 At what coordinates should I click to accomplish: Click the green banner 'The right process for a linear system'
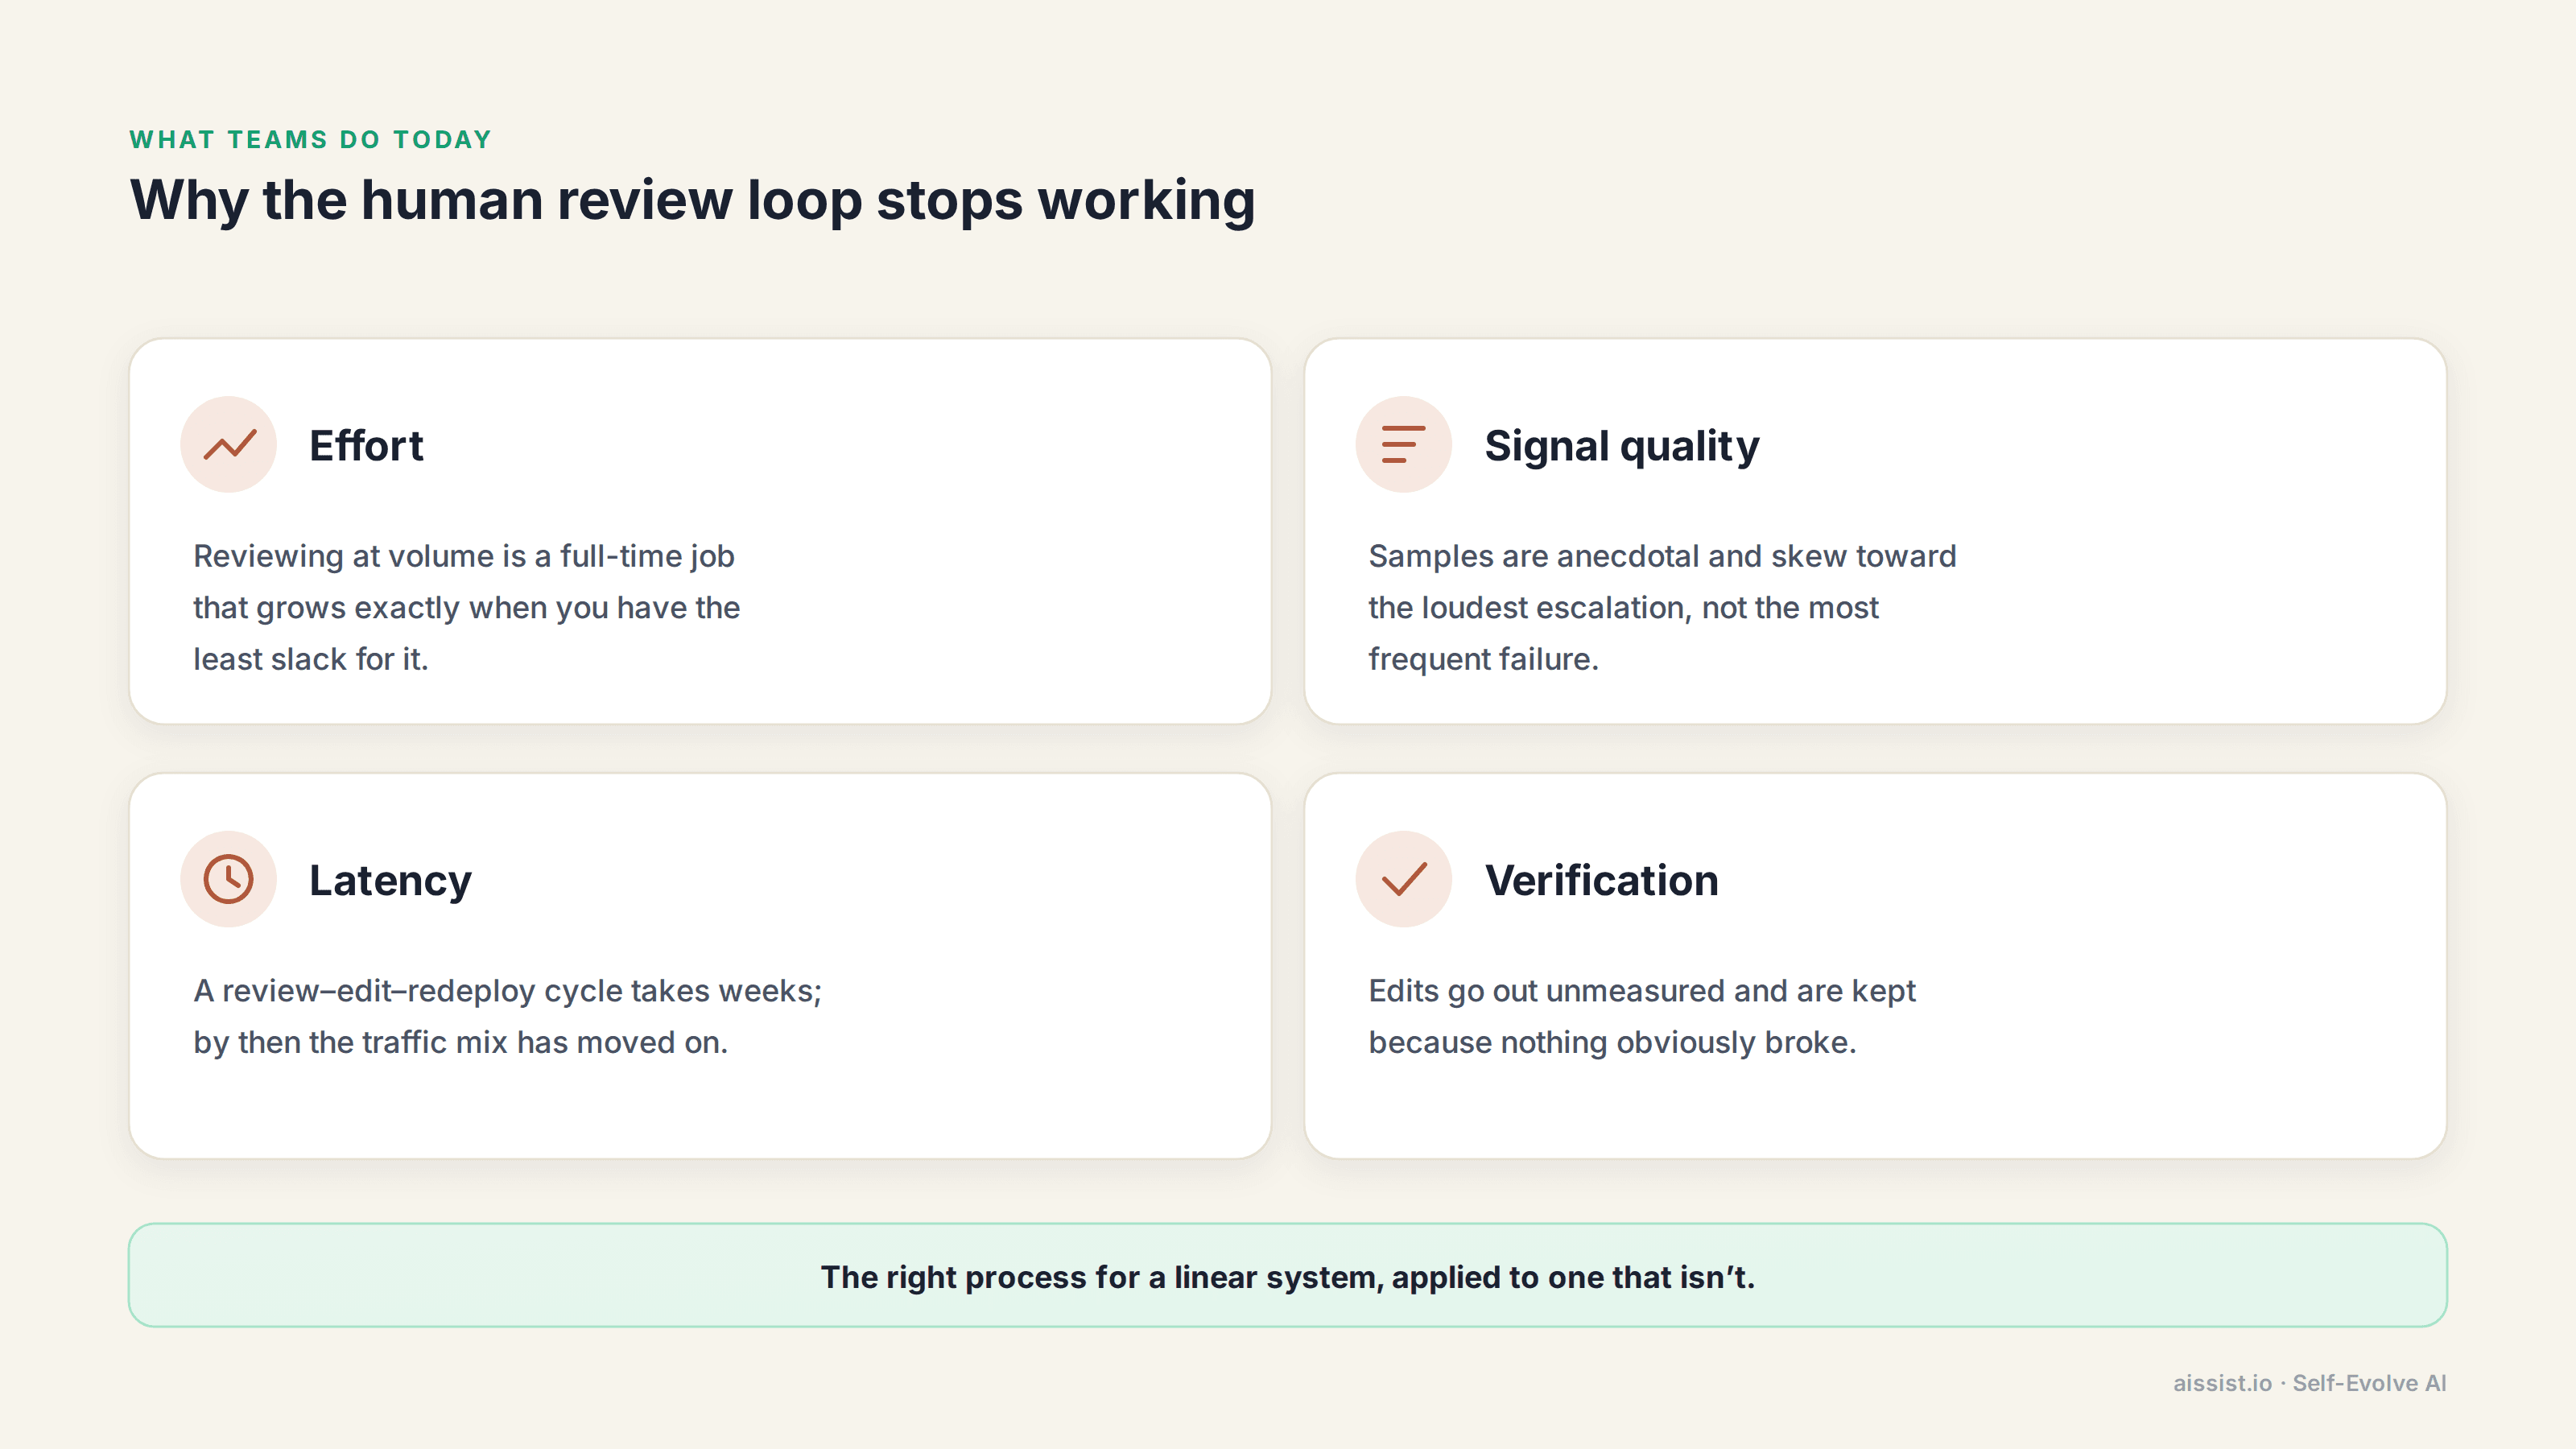click(1288, 1276)
